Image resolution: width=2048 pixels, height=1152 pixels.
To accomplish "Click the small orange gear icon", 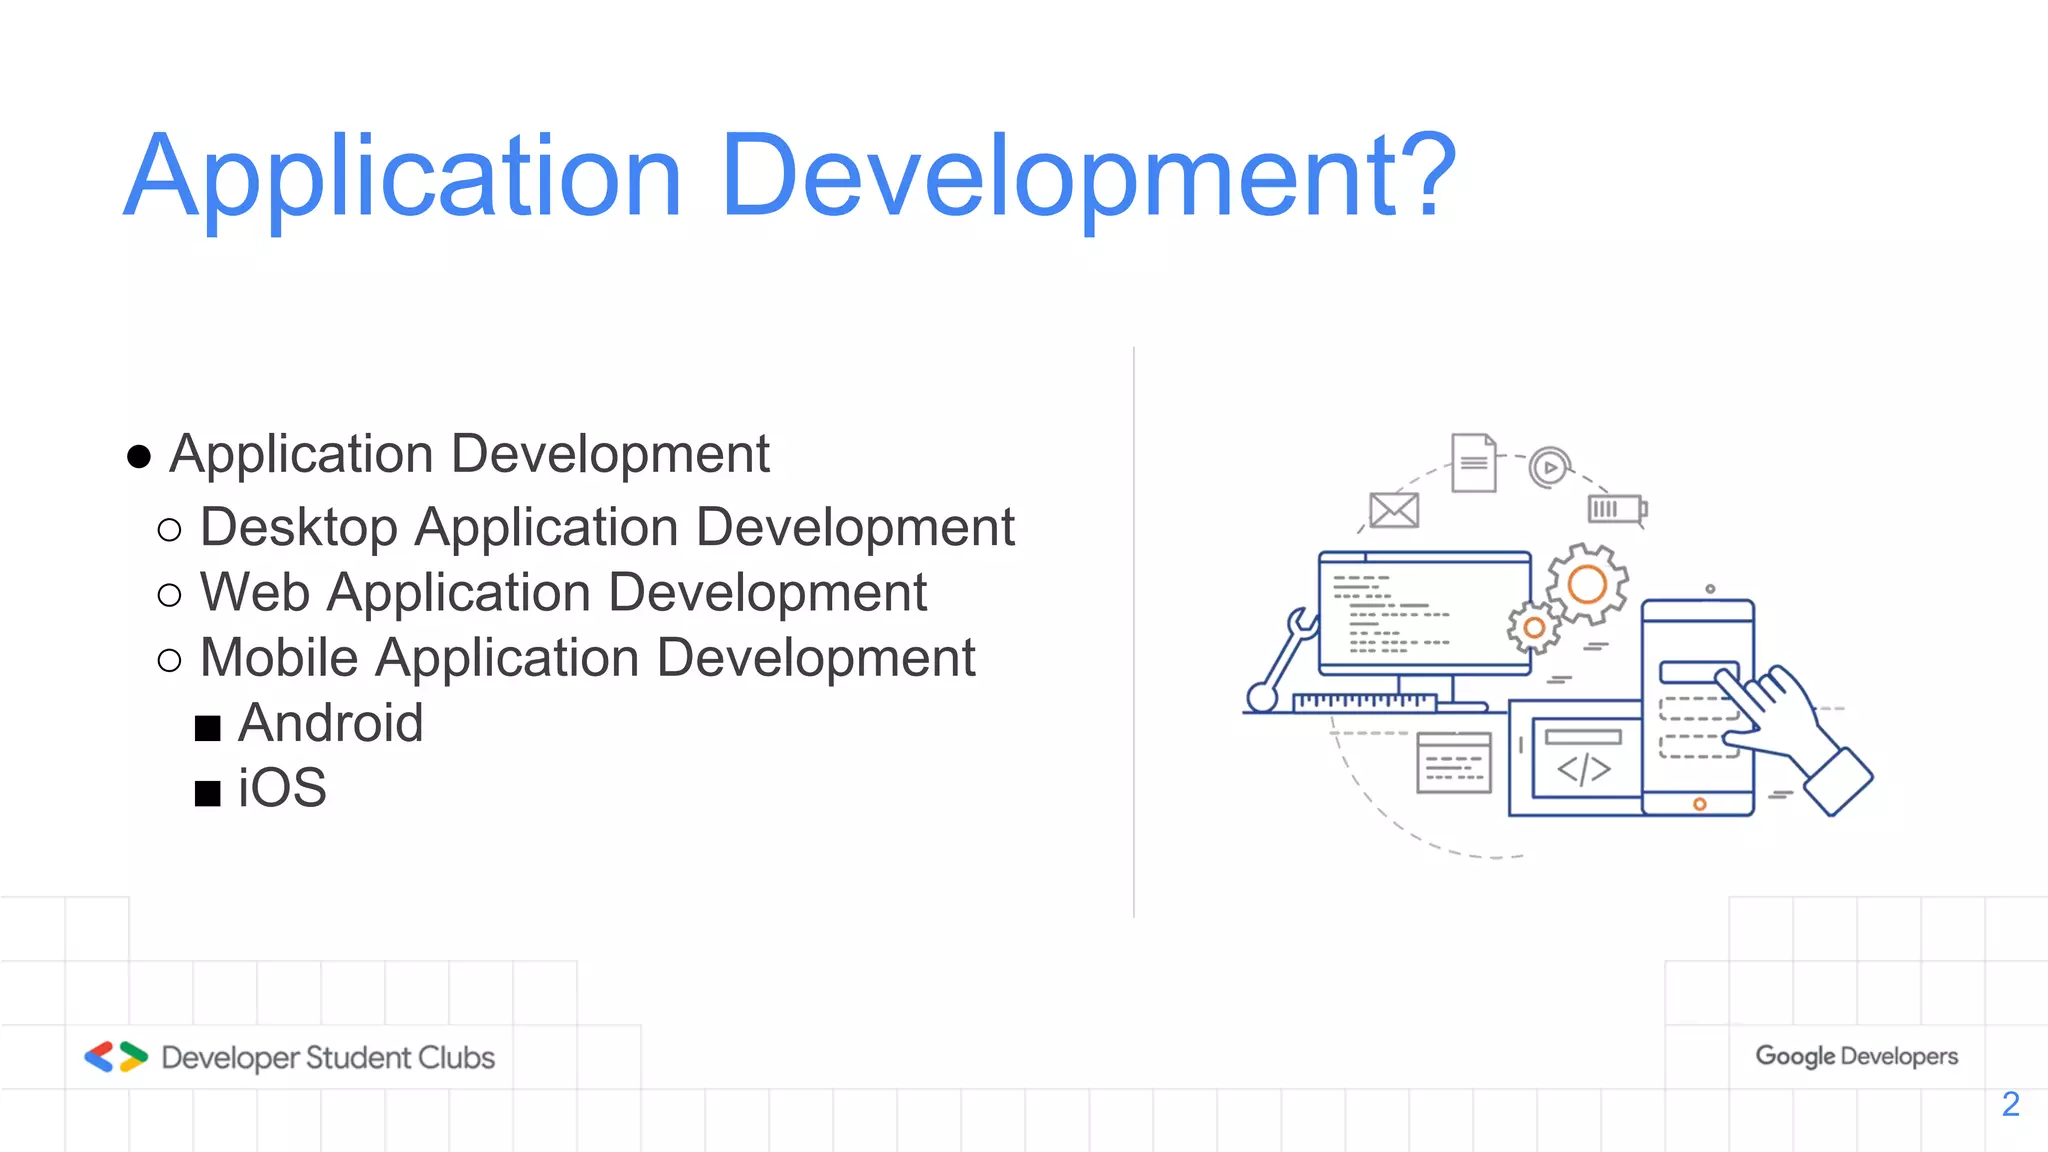I will click(1534, 628).
